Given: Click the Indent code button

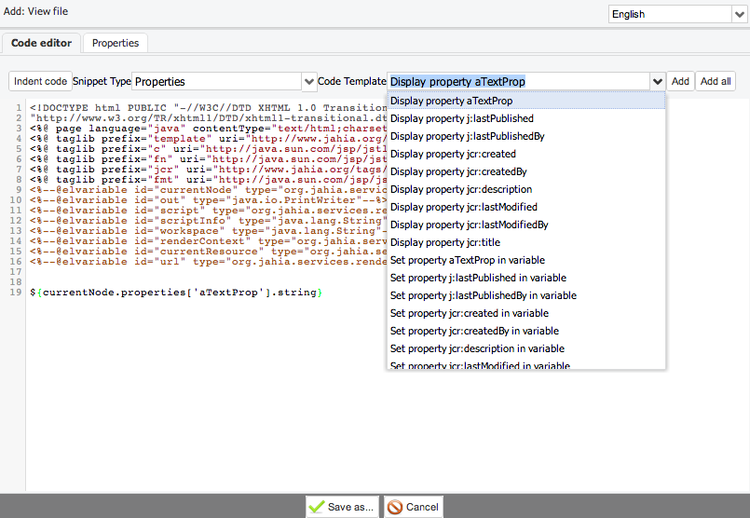Looking at the screenshot, I should [40, 81].
